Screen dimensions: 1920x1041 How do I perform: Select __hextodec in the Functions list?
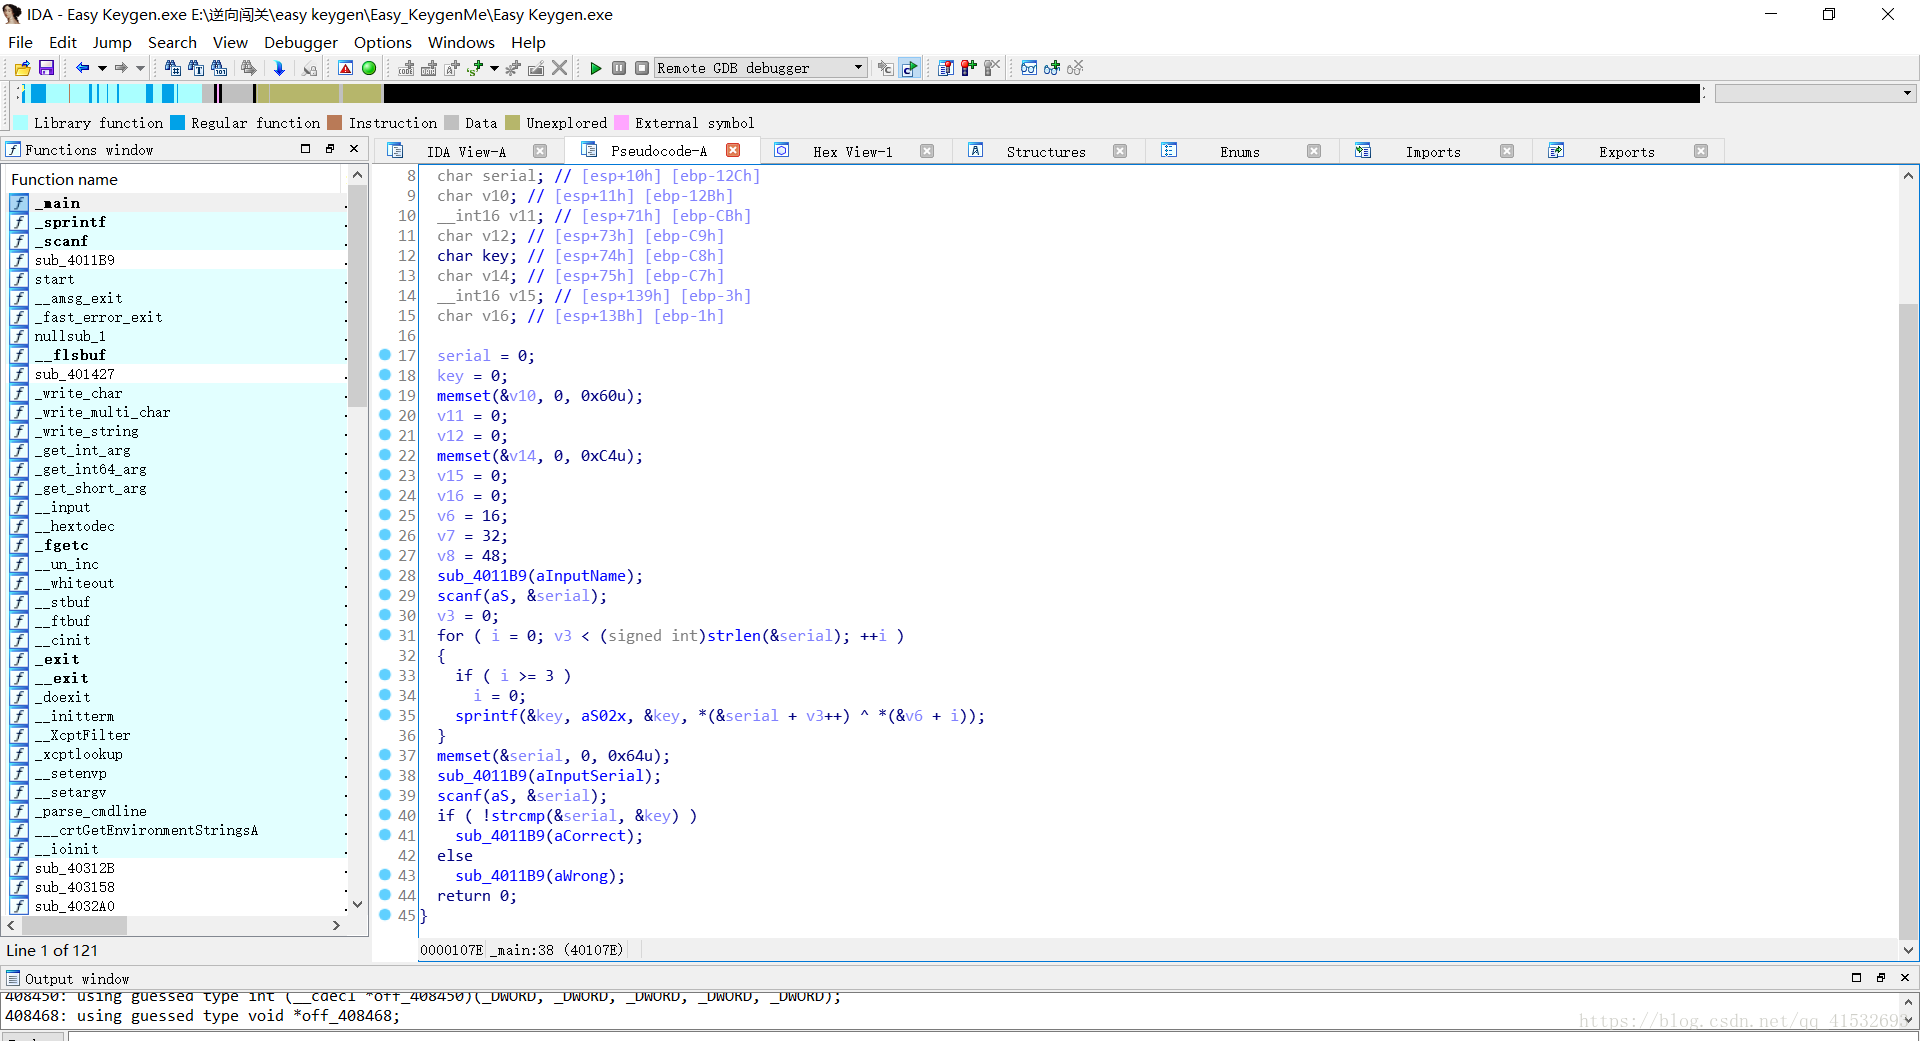177,526
